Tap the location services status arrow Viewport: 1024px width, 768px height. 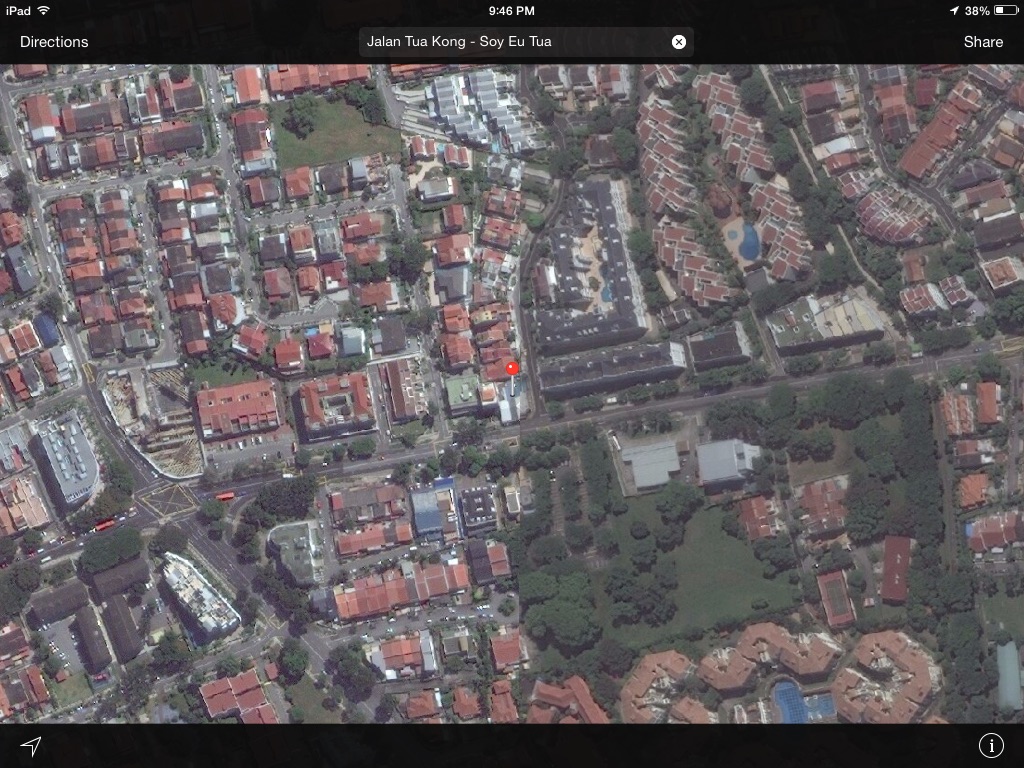click(954, 10)
